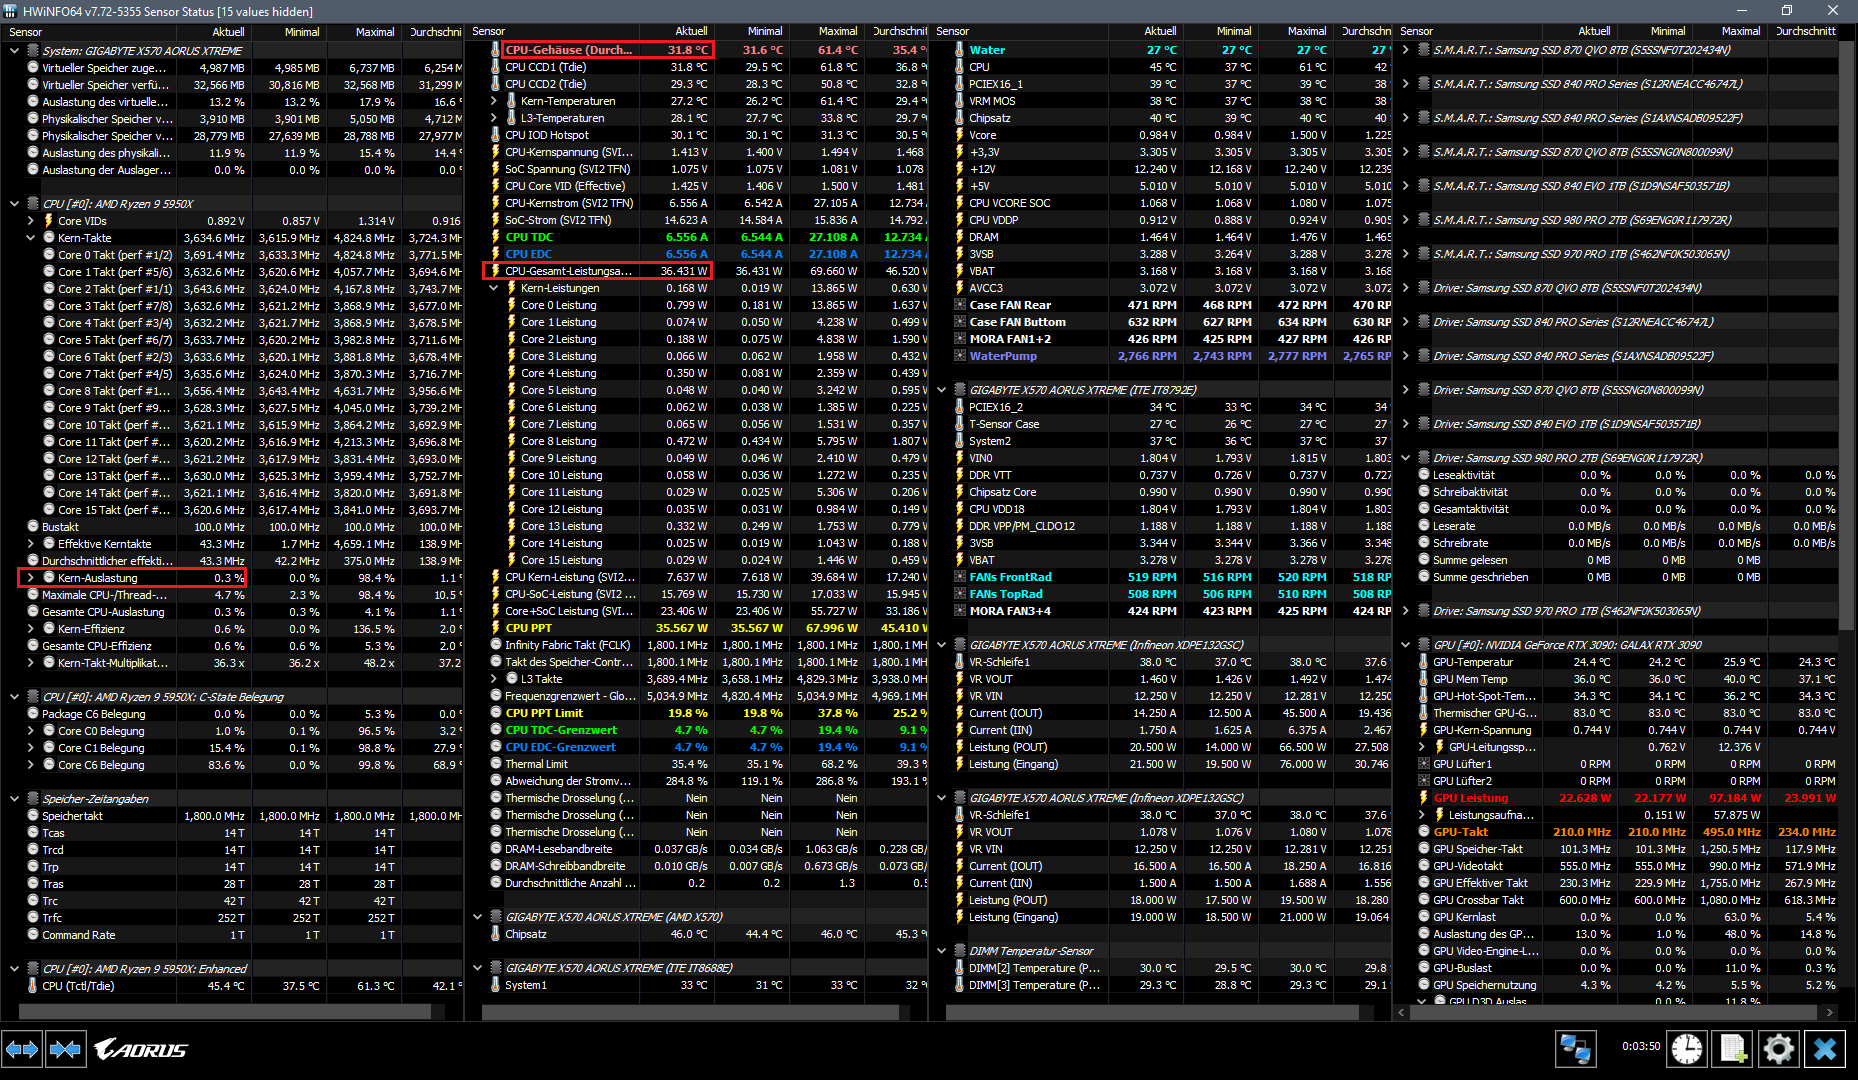Select the Core 0 Takt (perf #1/2) row
Image resolution: width=1858 pixels, height=1080 pixels.
tap(232, 255)
